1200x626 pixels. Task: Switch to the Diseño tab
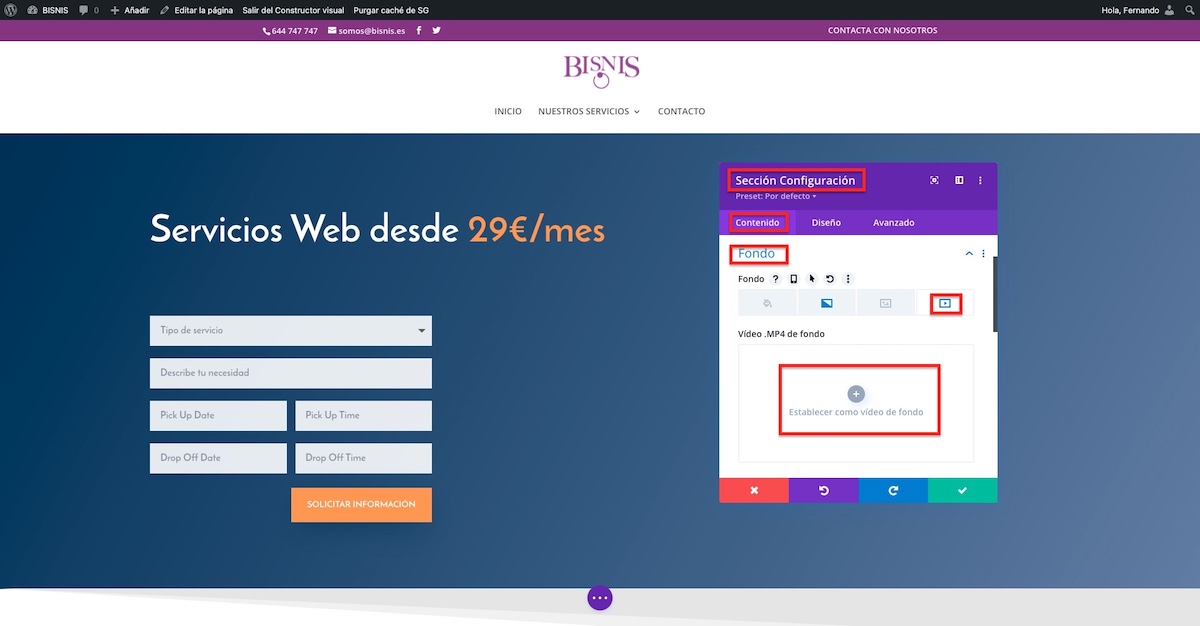click(826, 222)
